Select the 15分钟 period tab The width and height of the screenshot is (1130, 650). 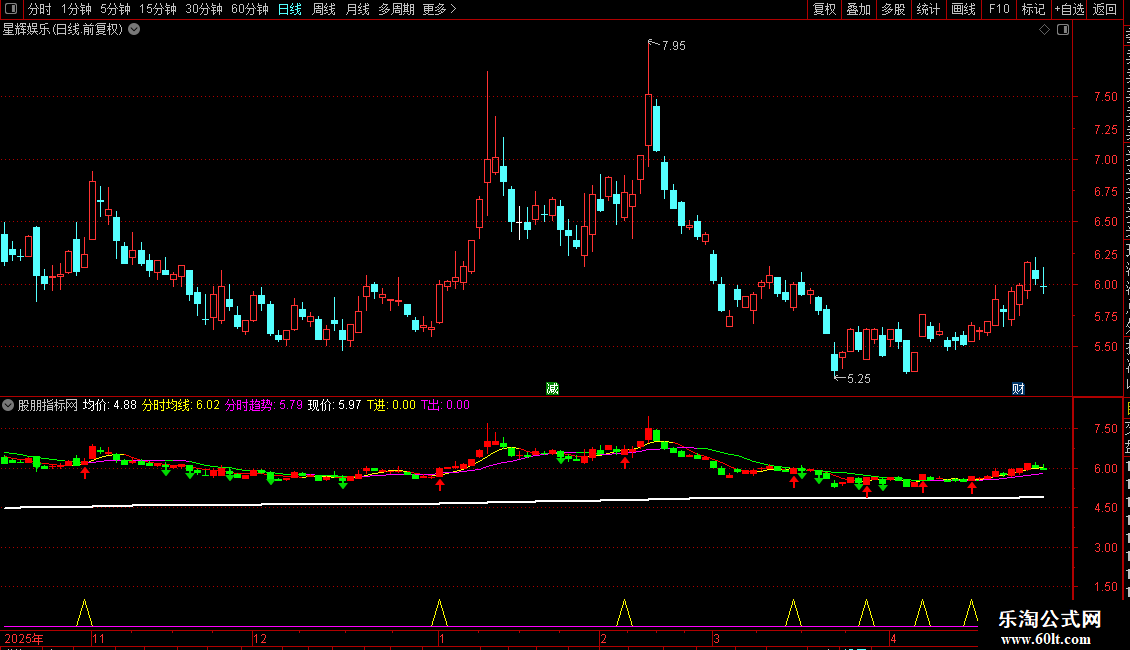click(158, 9)
